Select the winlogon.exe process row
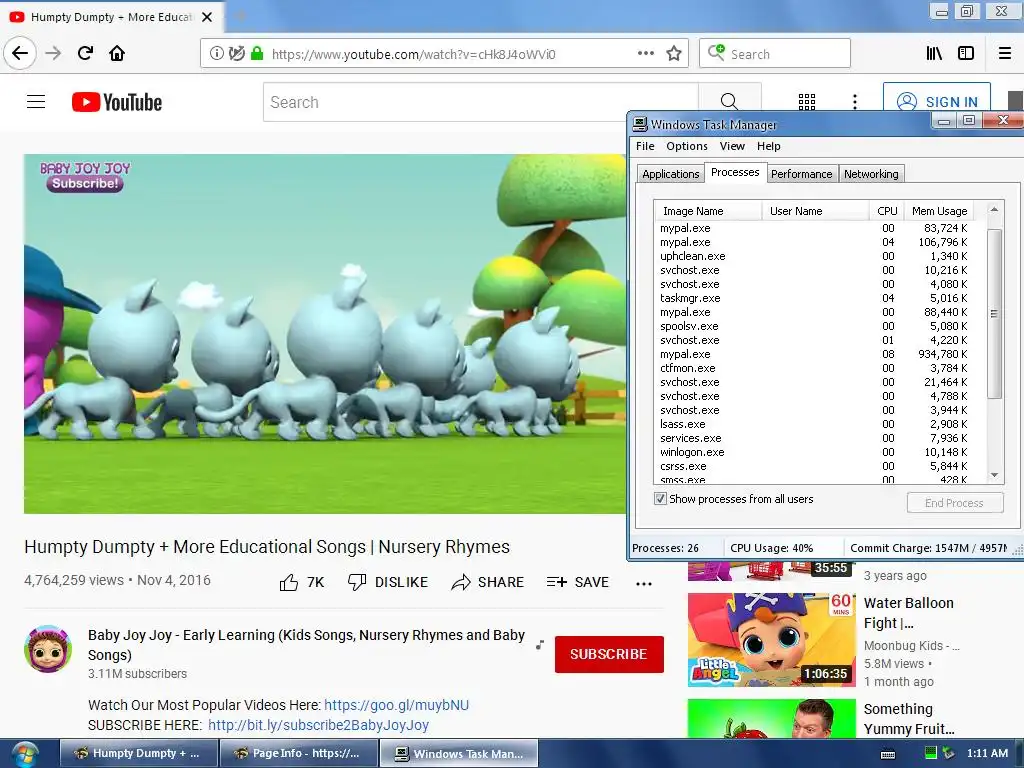Viewport: 1024px width, 768px height. (x=813, y=452)
